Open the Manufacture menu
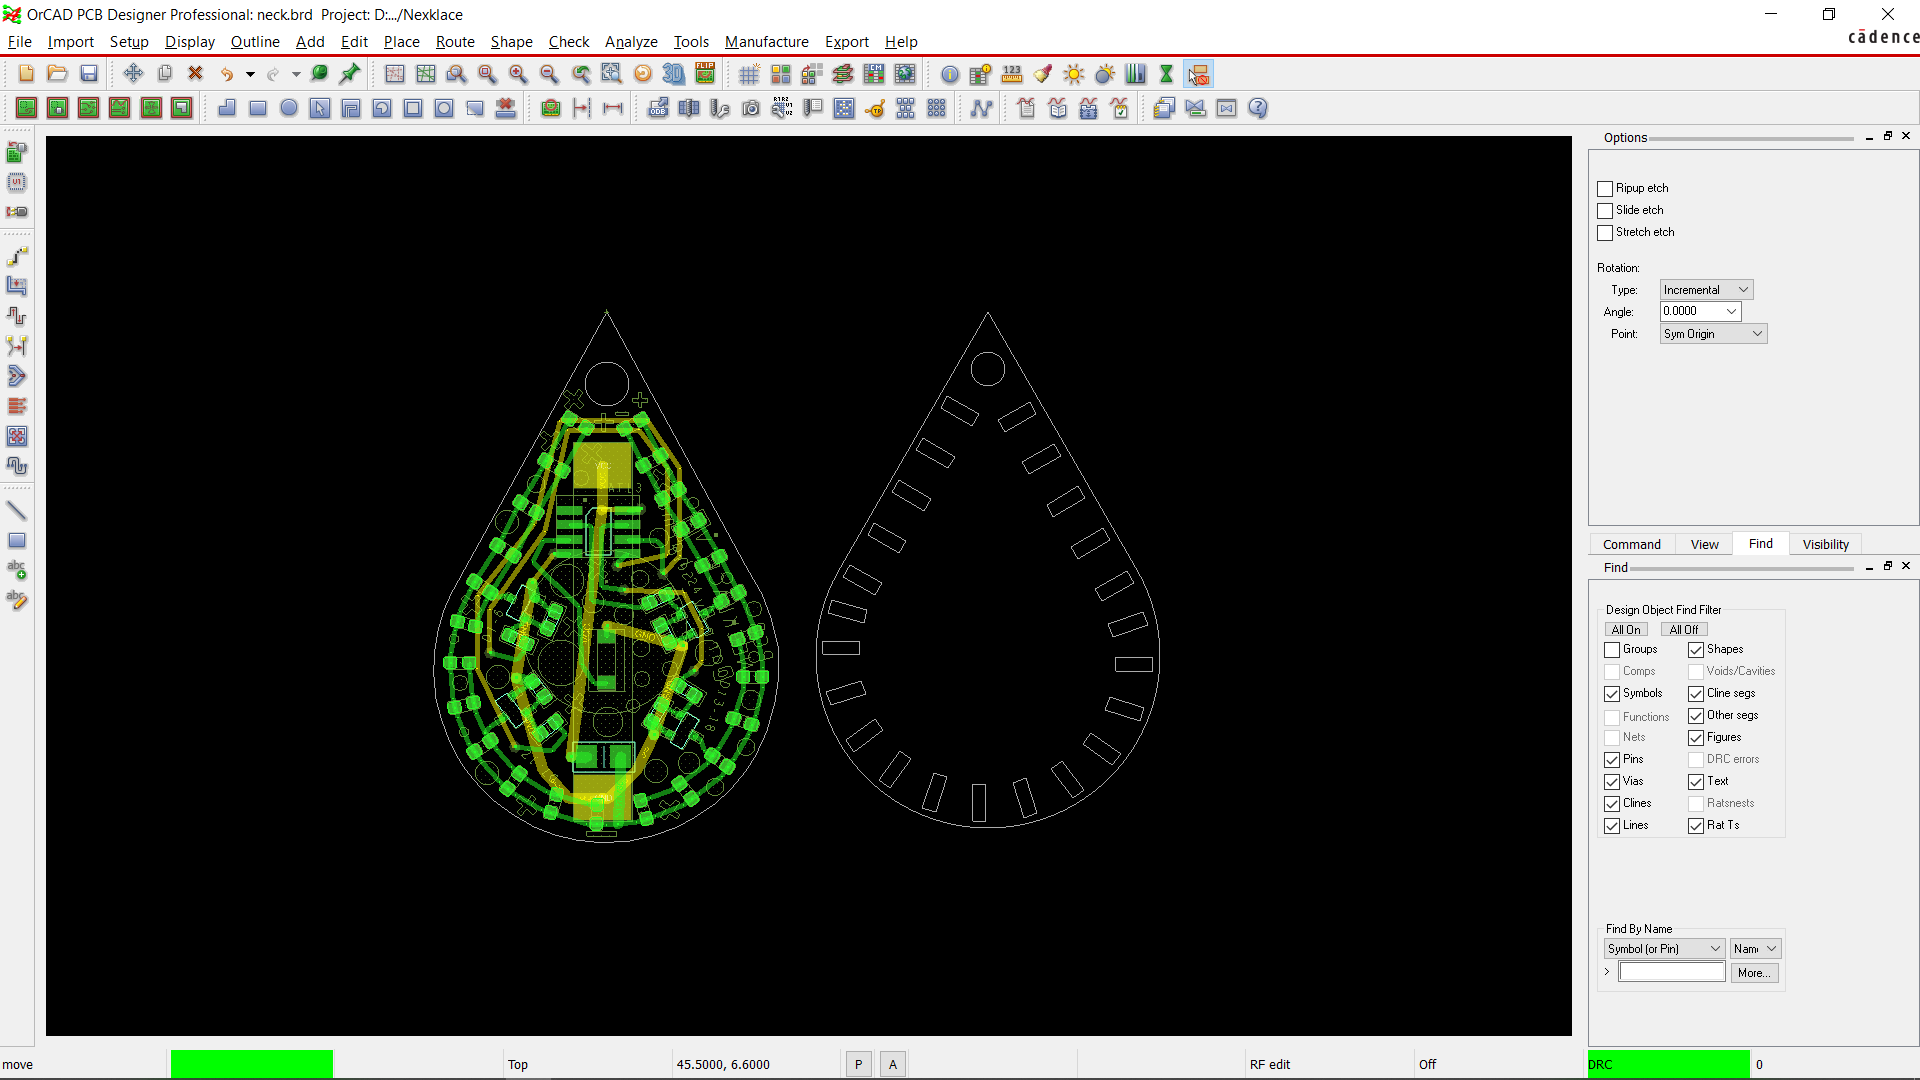The image size is (1920, 1080). [x=767, y=42]
